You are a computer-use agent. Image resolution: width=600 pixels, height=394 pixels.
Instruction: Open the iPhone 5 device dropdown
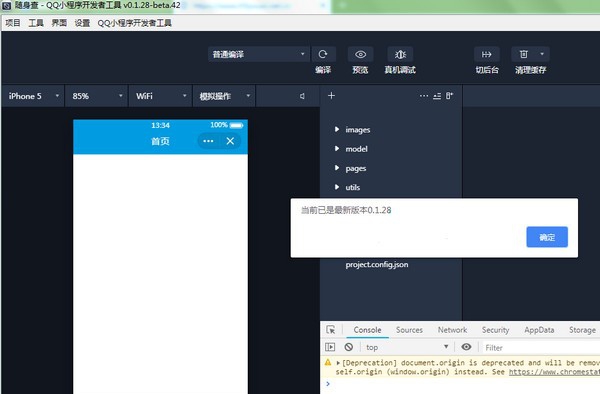(x=33, y=96)
